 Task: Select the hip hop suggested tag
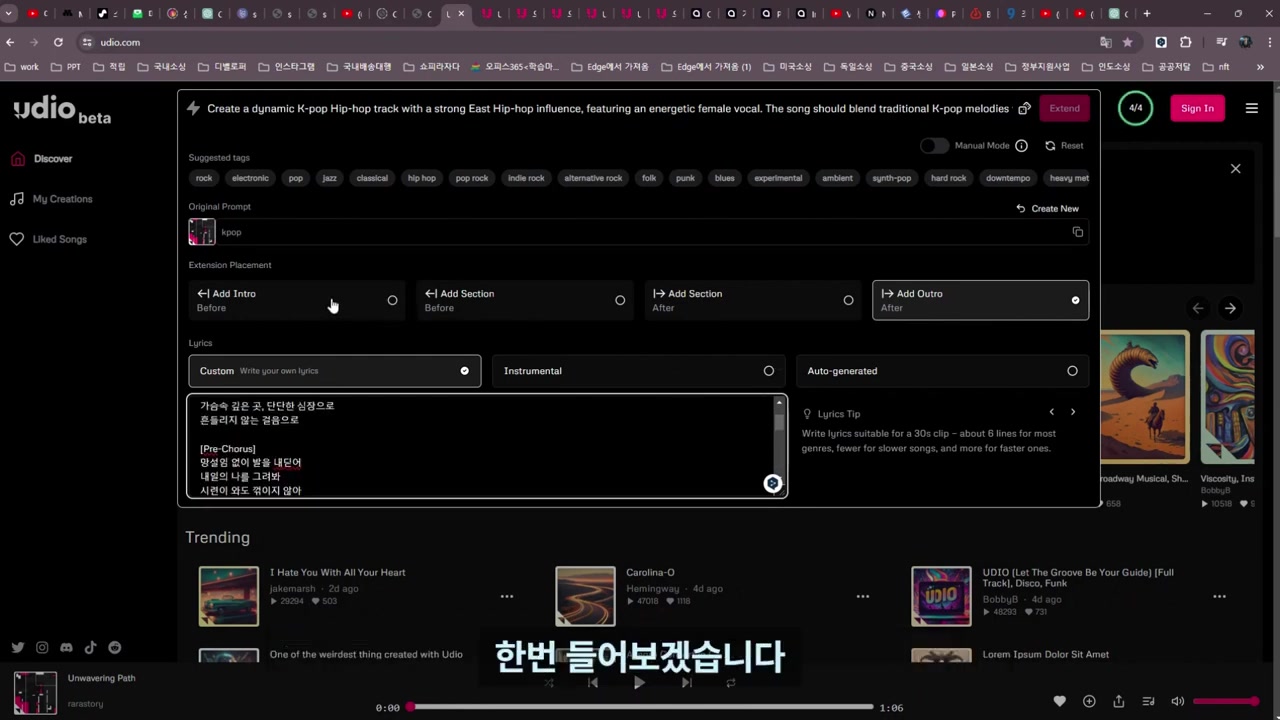click(421, 178)
